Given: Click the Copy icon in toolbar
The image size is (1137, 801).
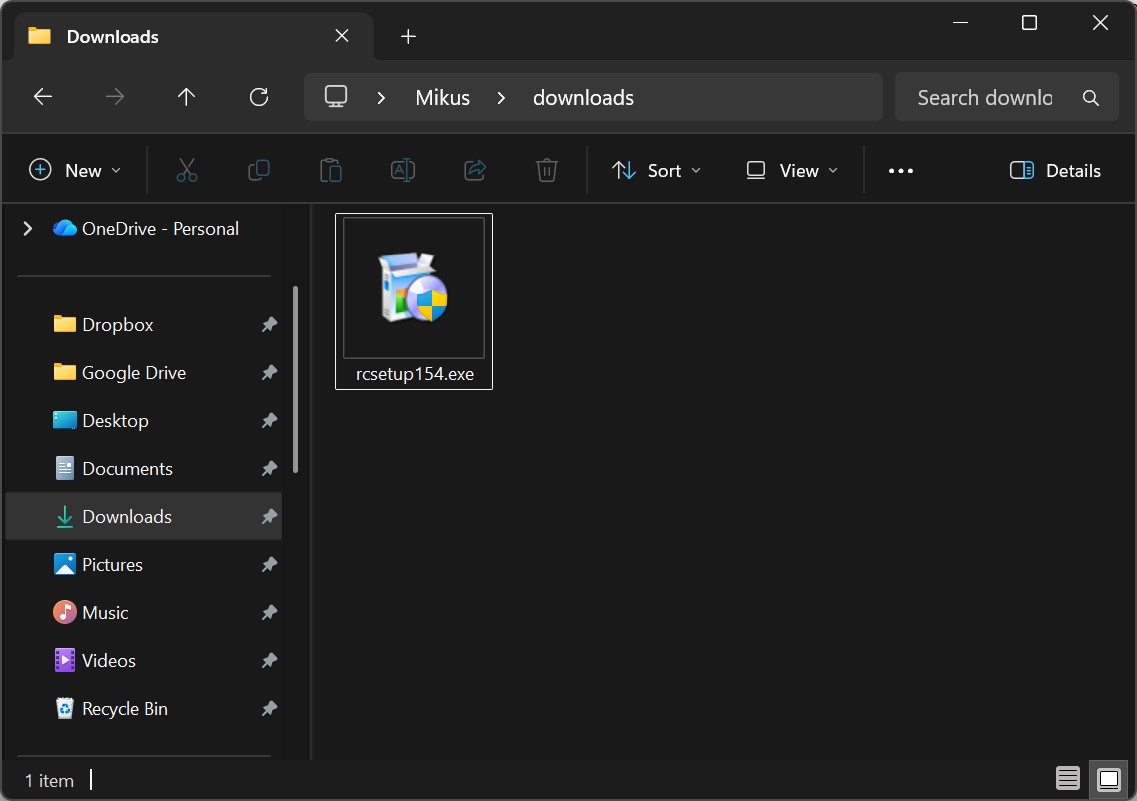Looking at the screenshot, I should 259,170.
